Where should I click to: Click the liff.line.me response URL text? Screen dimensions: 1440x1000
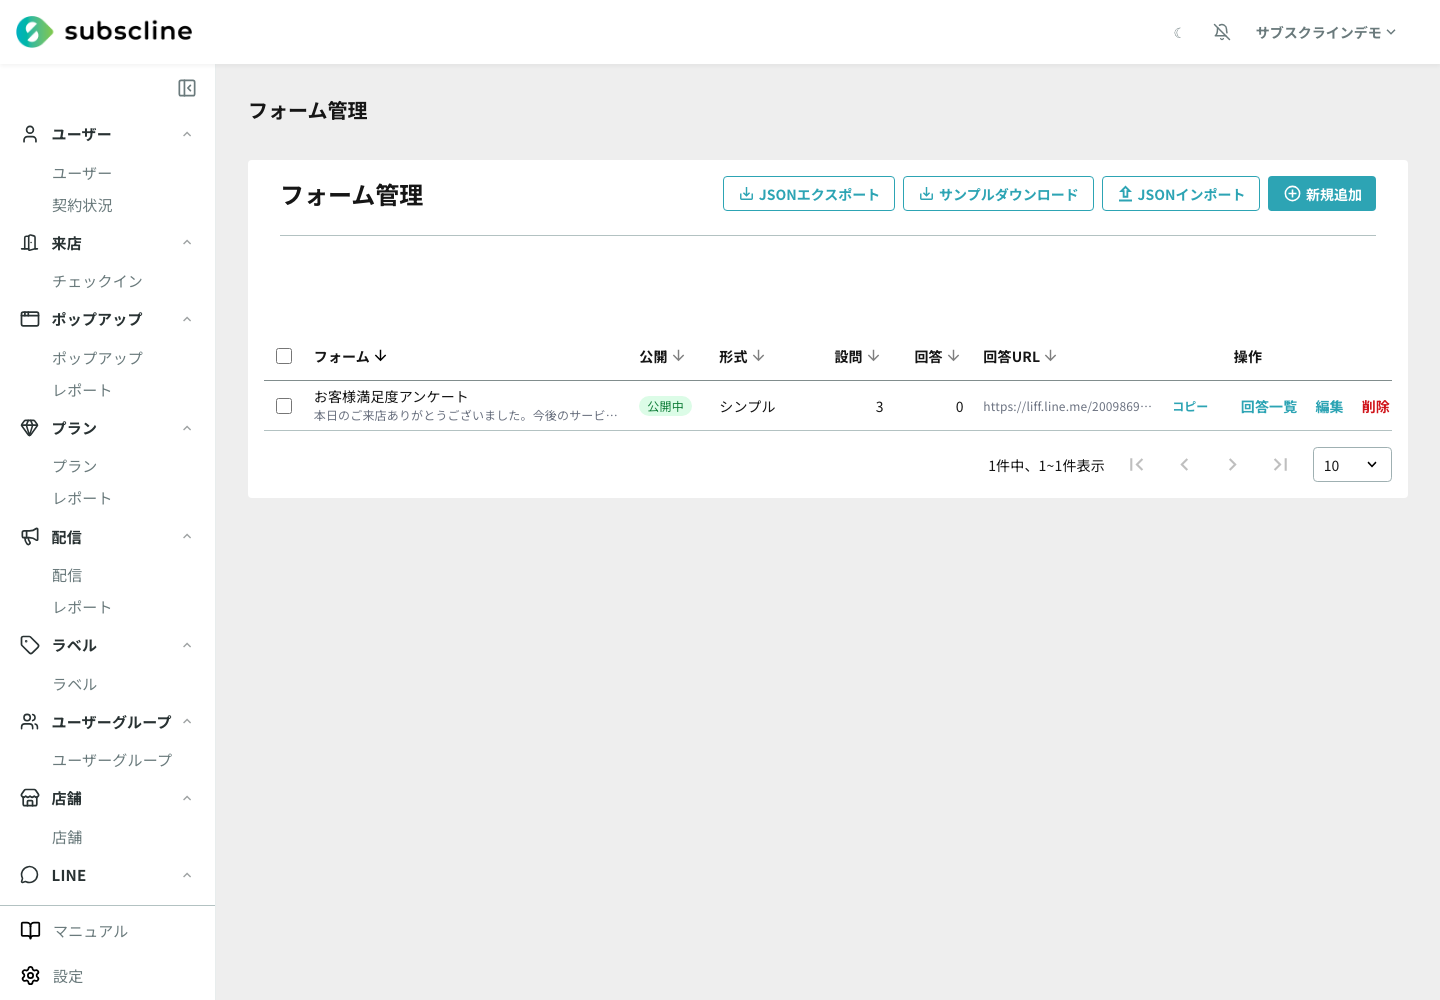click(x=1067, y=407)
